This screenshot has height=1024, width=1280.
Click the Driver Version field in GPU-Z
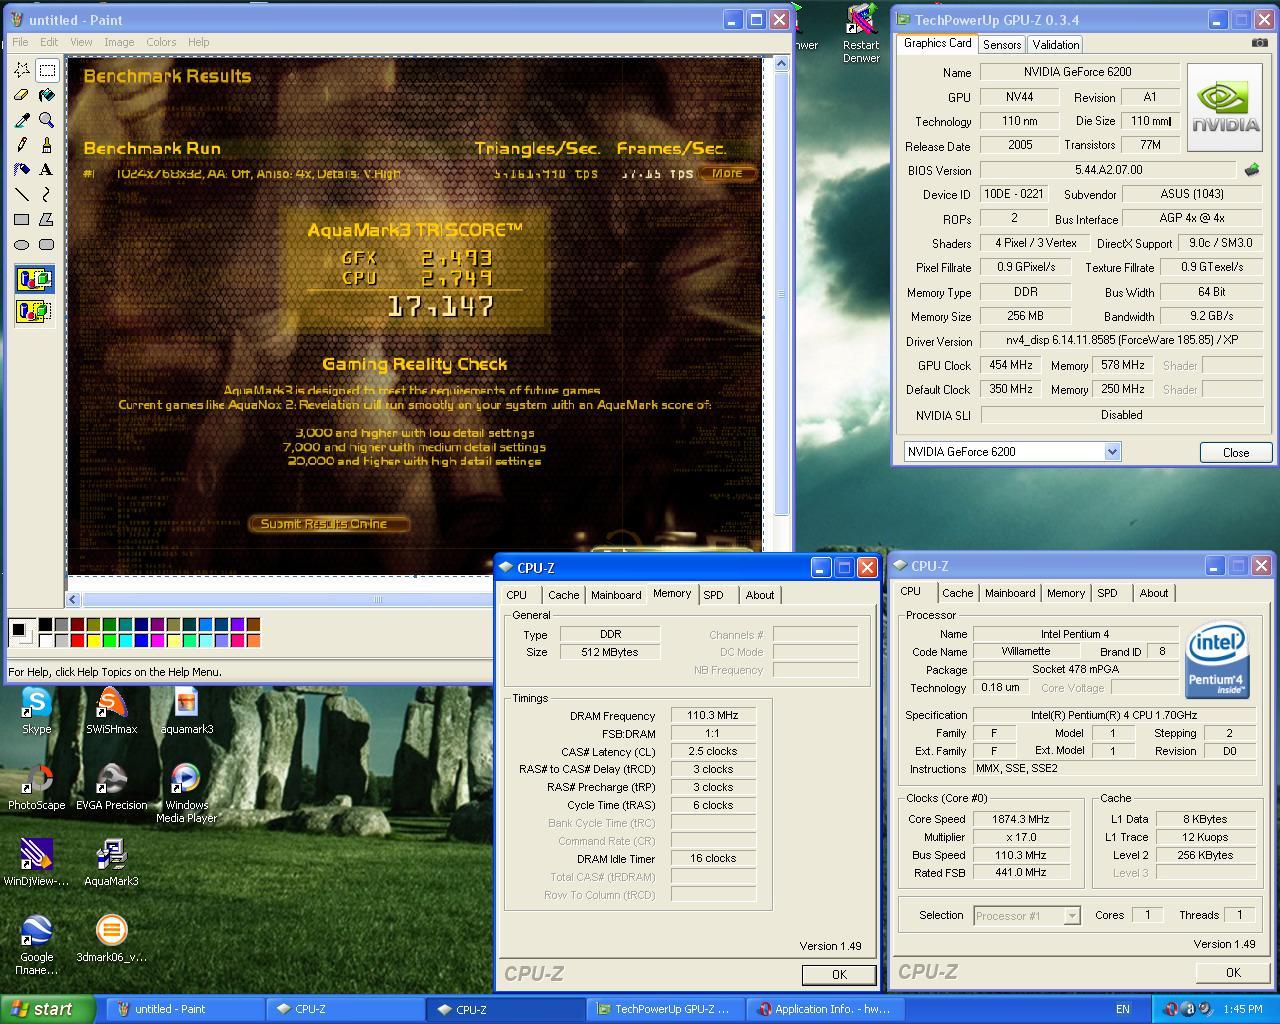click(1122, 341)
